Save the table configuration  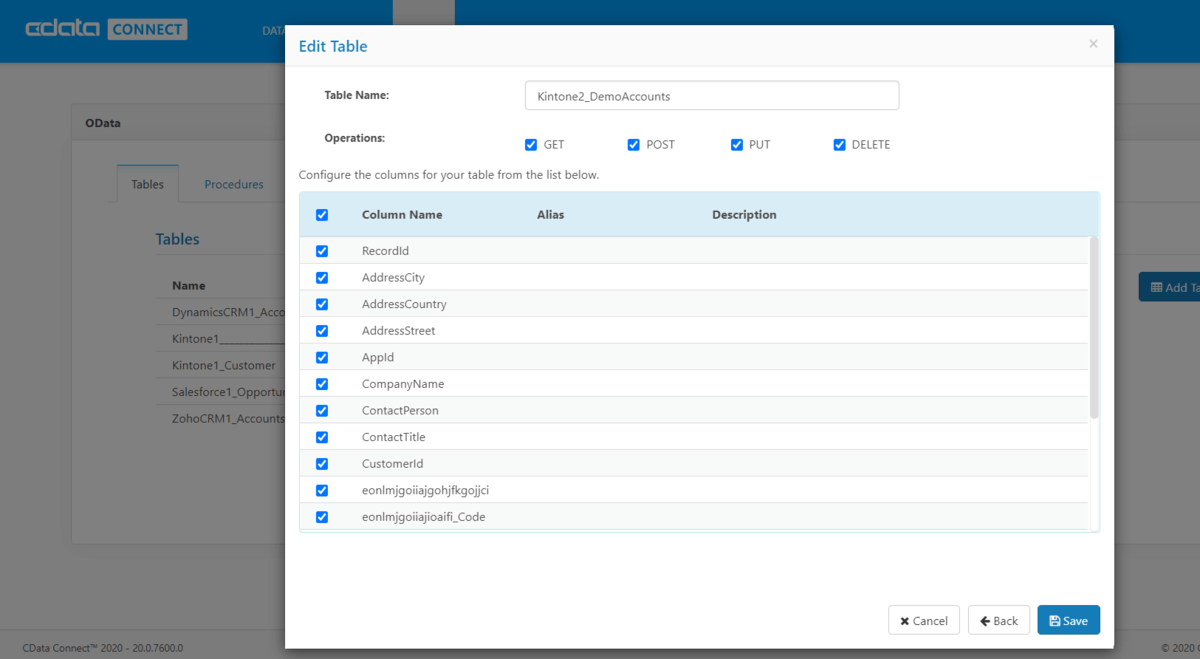pyautogui.click(x=1069, y=620)
